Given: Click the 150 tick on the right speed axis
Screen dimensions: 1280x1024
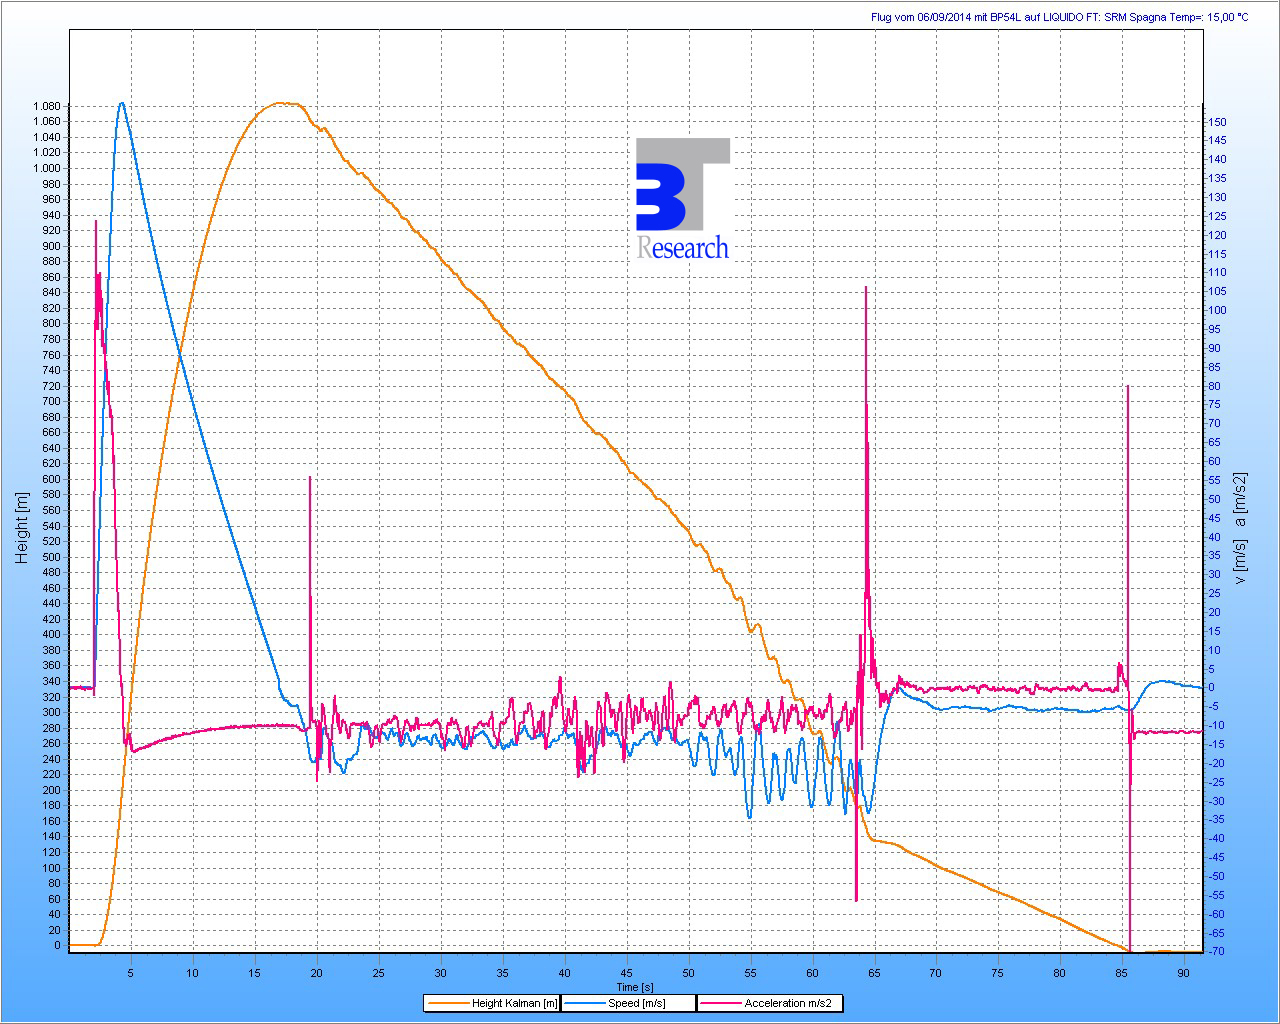Looking at the screenshot, I should click(1218, 122).
